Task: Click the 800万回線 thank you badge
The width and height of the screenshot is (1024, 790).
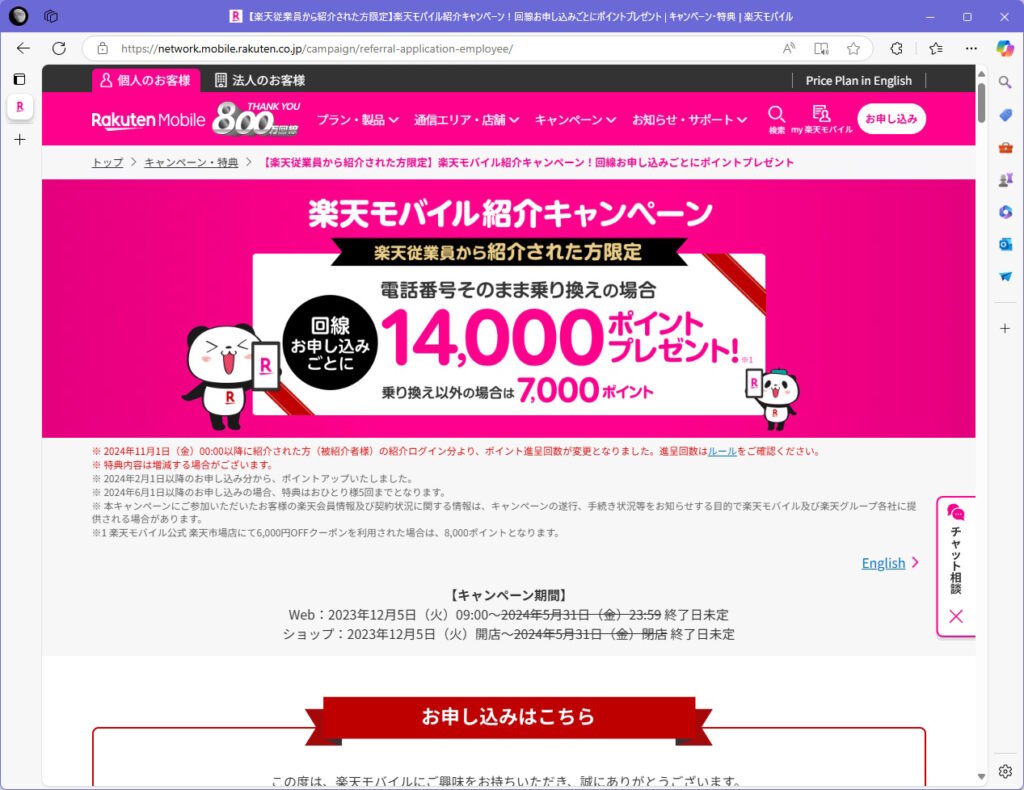Action: (x=257, y=118)
